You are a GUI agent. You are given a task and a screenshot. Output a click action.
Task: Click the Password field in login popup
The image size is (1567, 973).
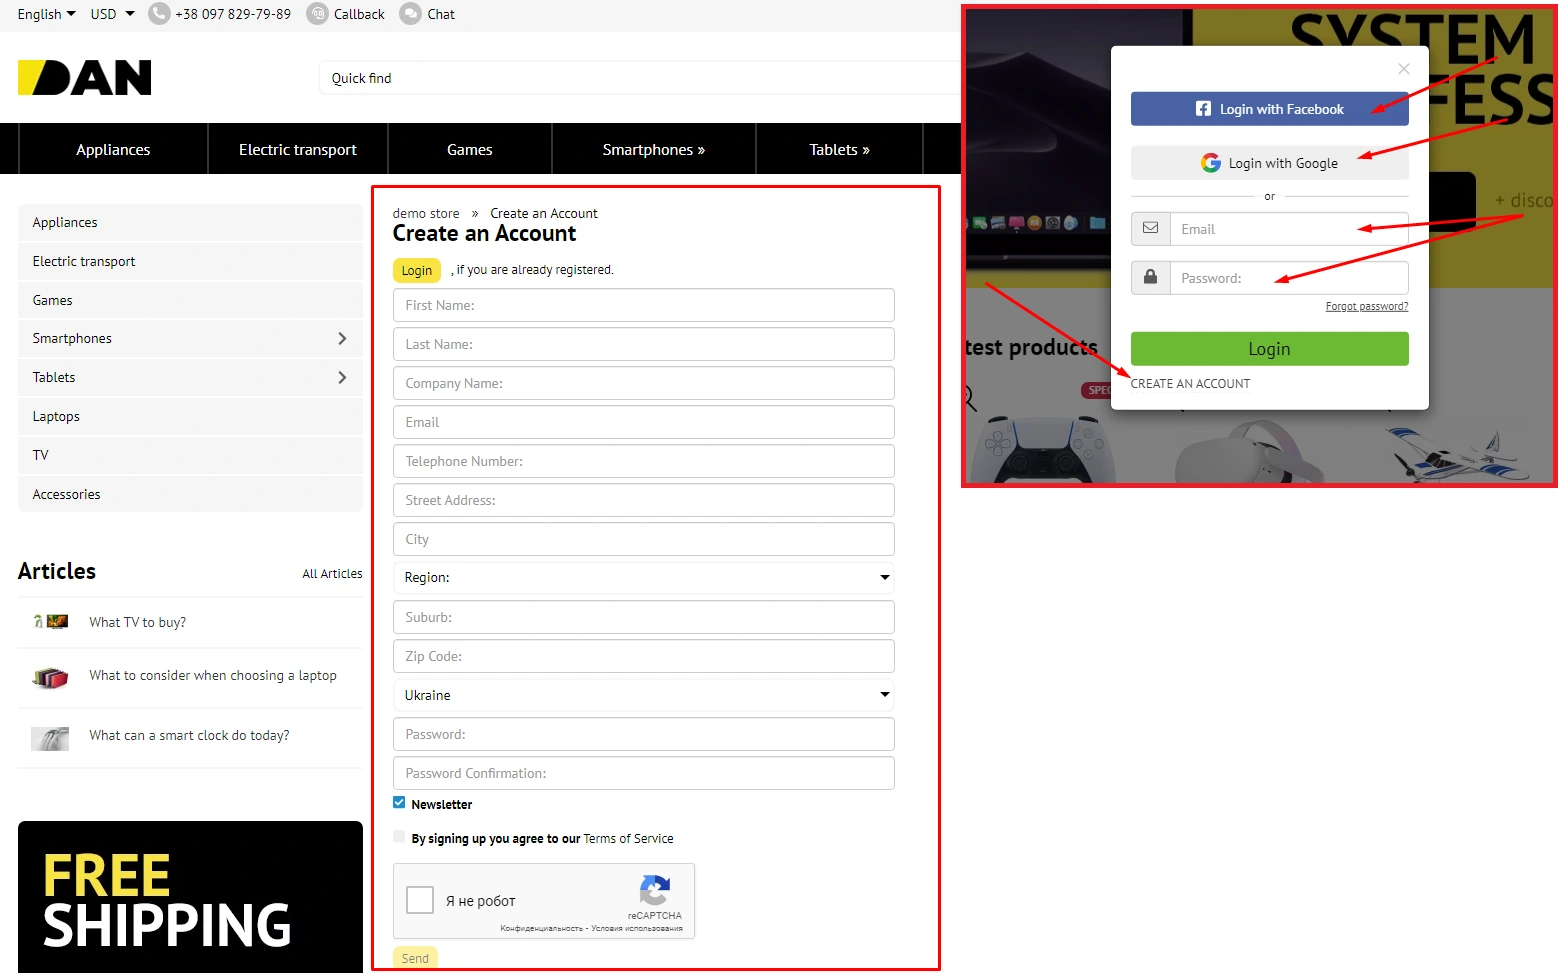[x=1289, y=278]
